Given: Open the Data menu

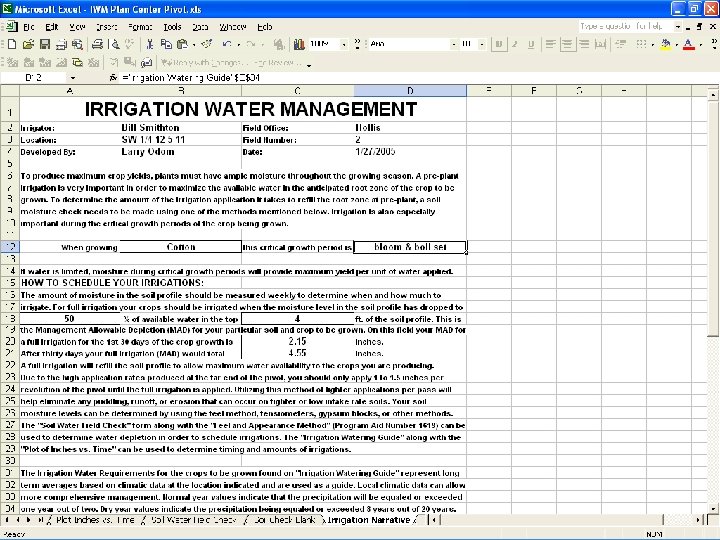Looking at the screenshot, I should point(200,27).
